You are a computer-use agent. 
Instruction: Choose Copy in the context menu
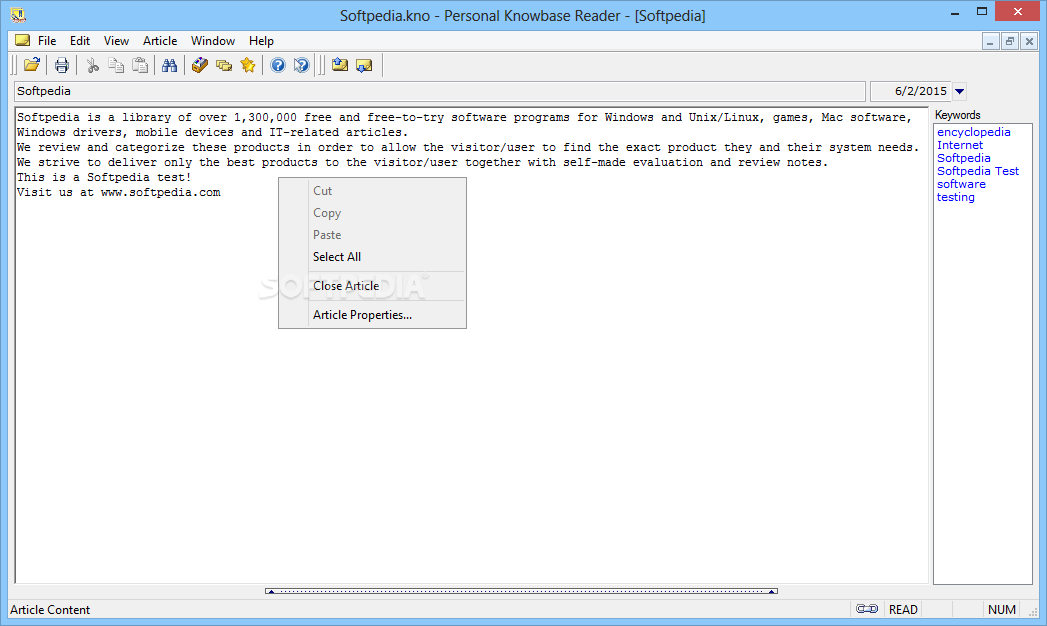372,213
